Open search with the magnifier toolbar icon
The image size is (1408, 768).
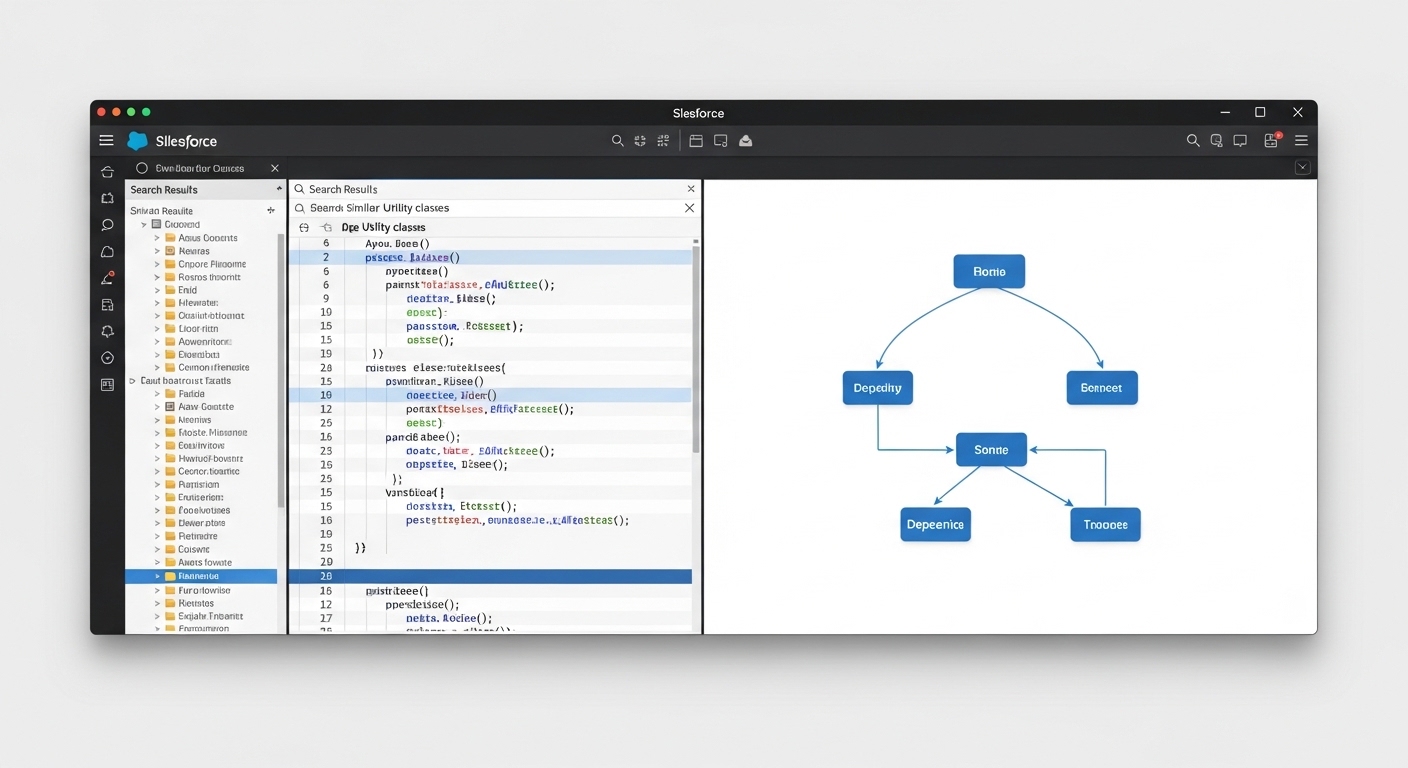[x=618, y=141]
